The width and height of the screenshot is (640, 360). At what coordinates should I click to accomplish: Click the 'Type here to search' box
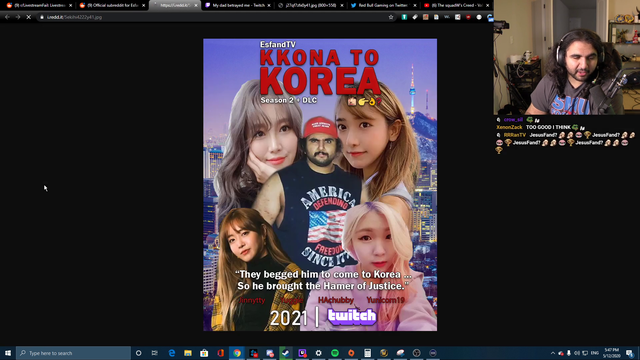coord(73,353)
